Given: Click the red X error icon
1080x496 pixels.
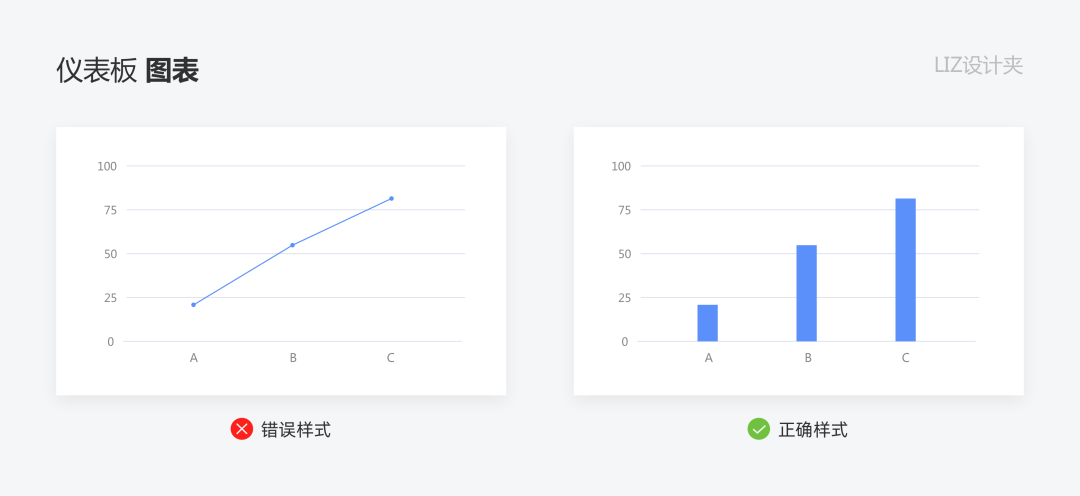Looking at the screenshot, I should [241, 429].
